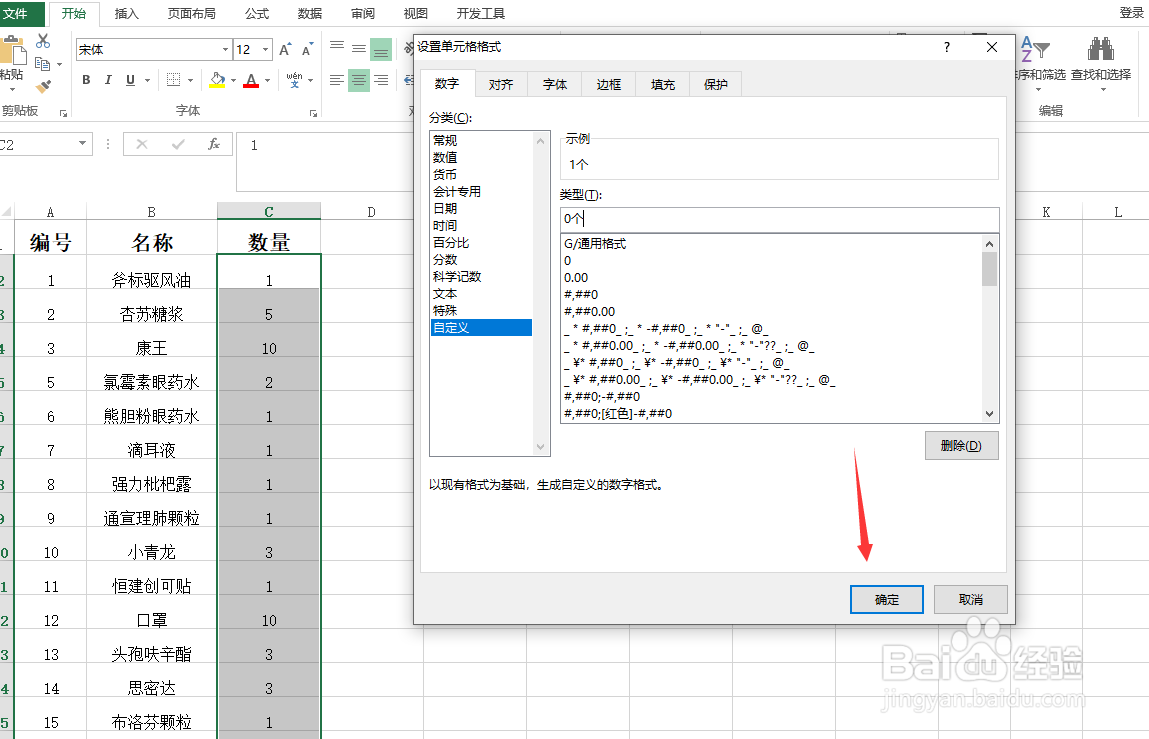This screenshot has height=739, width=1149.
Task: Open Sort and Filter tool
Action: (x=1040, y=62)
